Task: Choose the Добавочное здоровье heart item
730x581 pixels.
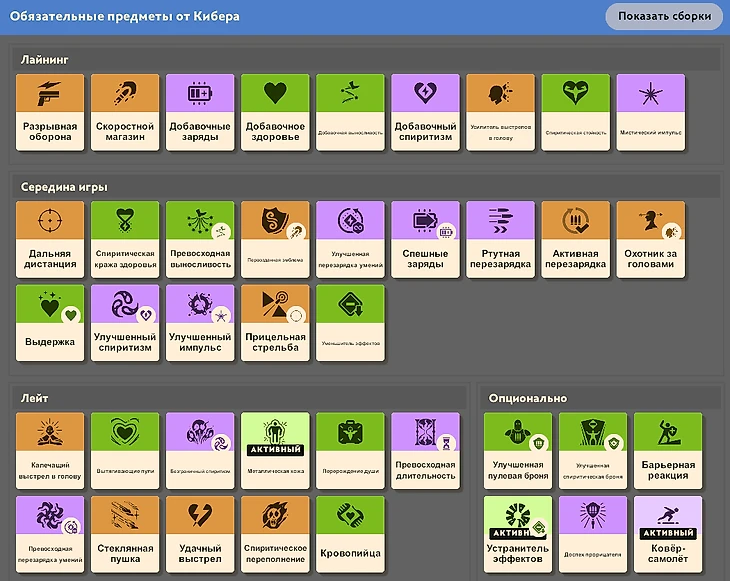Action: [275, 113]
